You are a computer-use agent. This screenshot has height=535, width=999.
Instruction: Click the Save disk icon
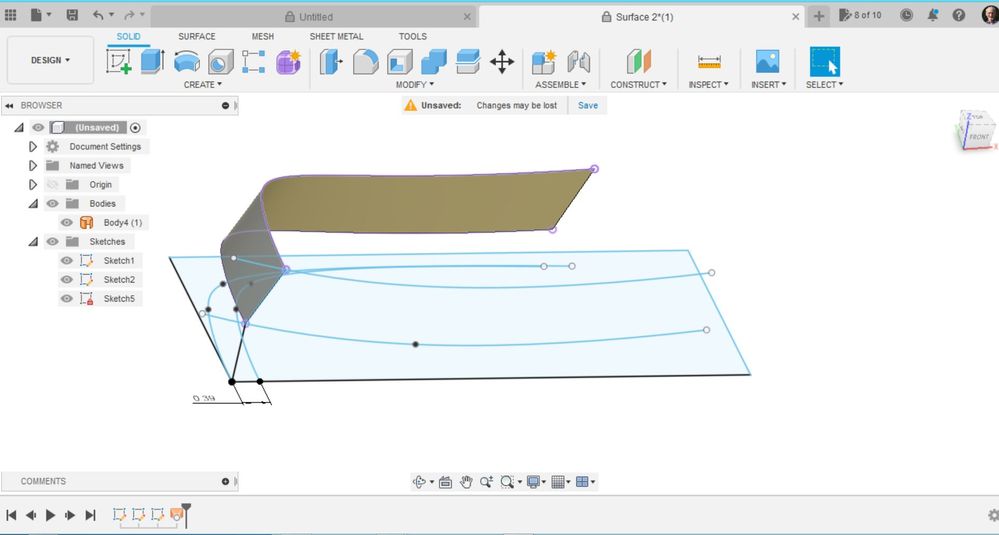[x=72, y=15]
